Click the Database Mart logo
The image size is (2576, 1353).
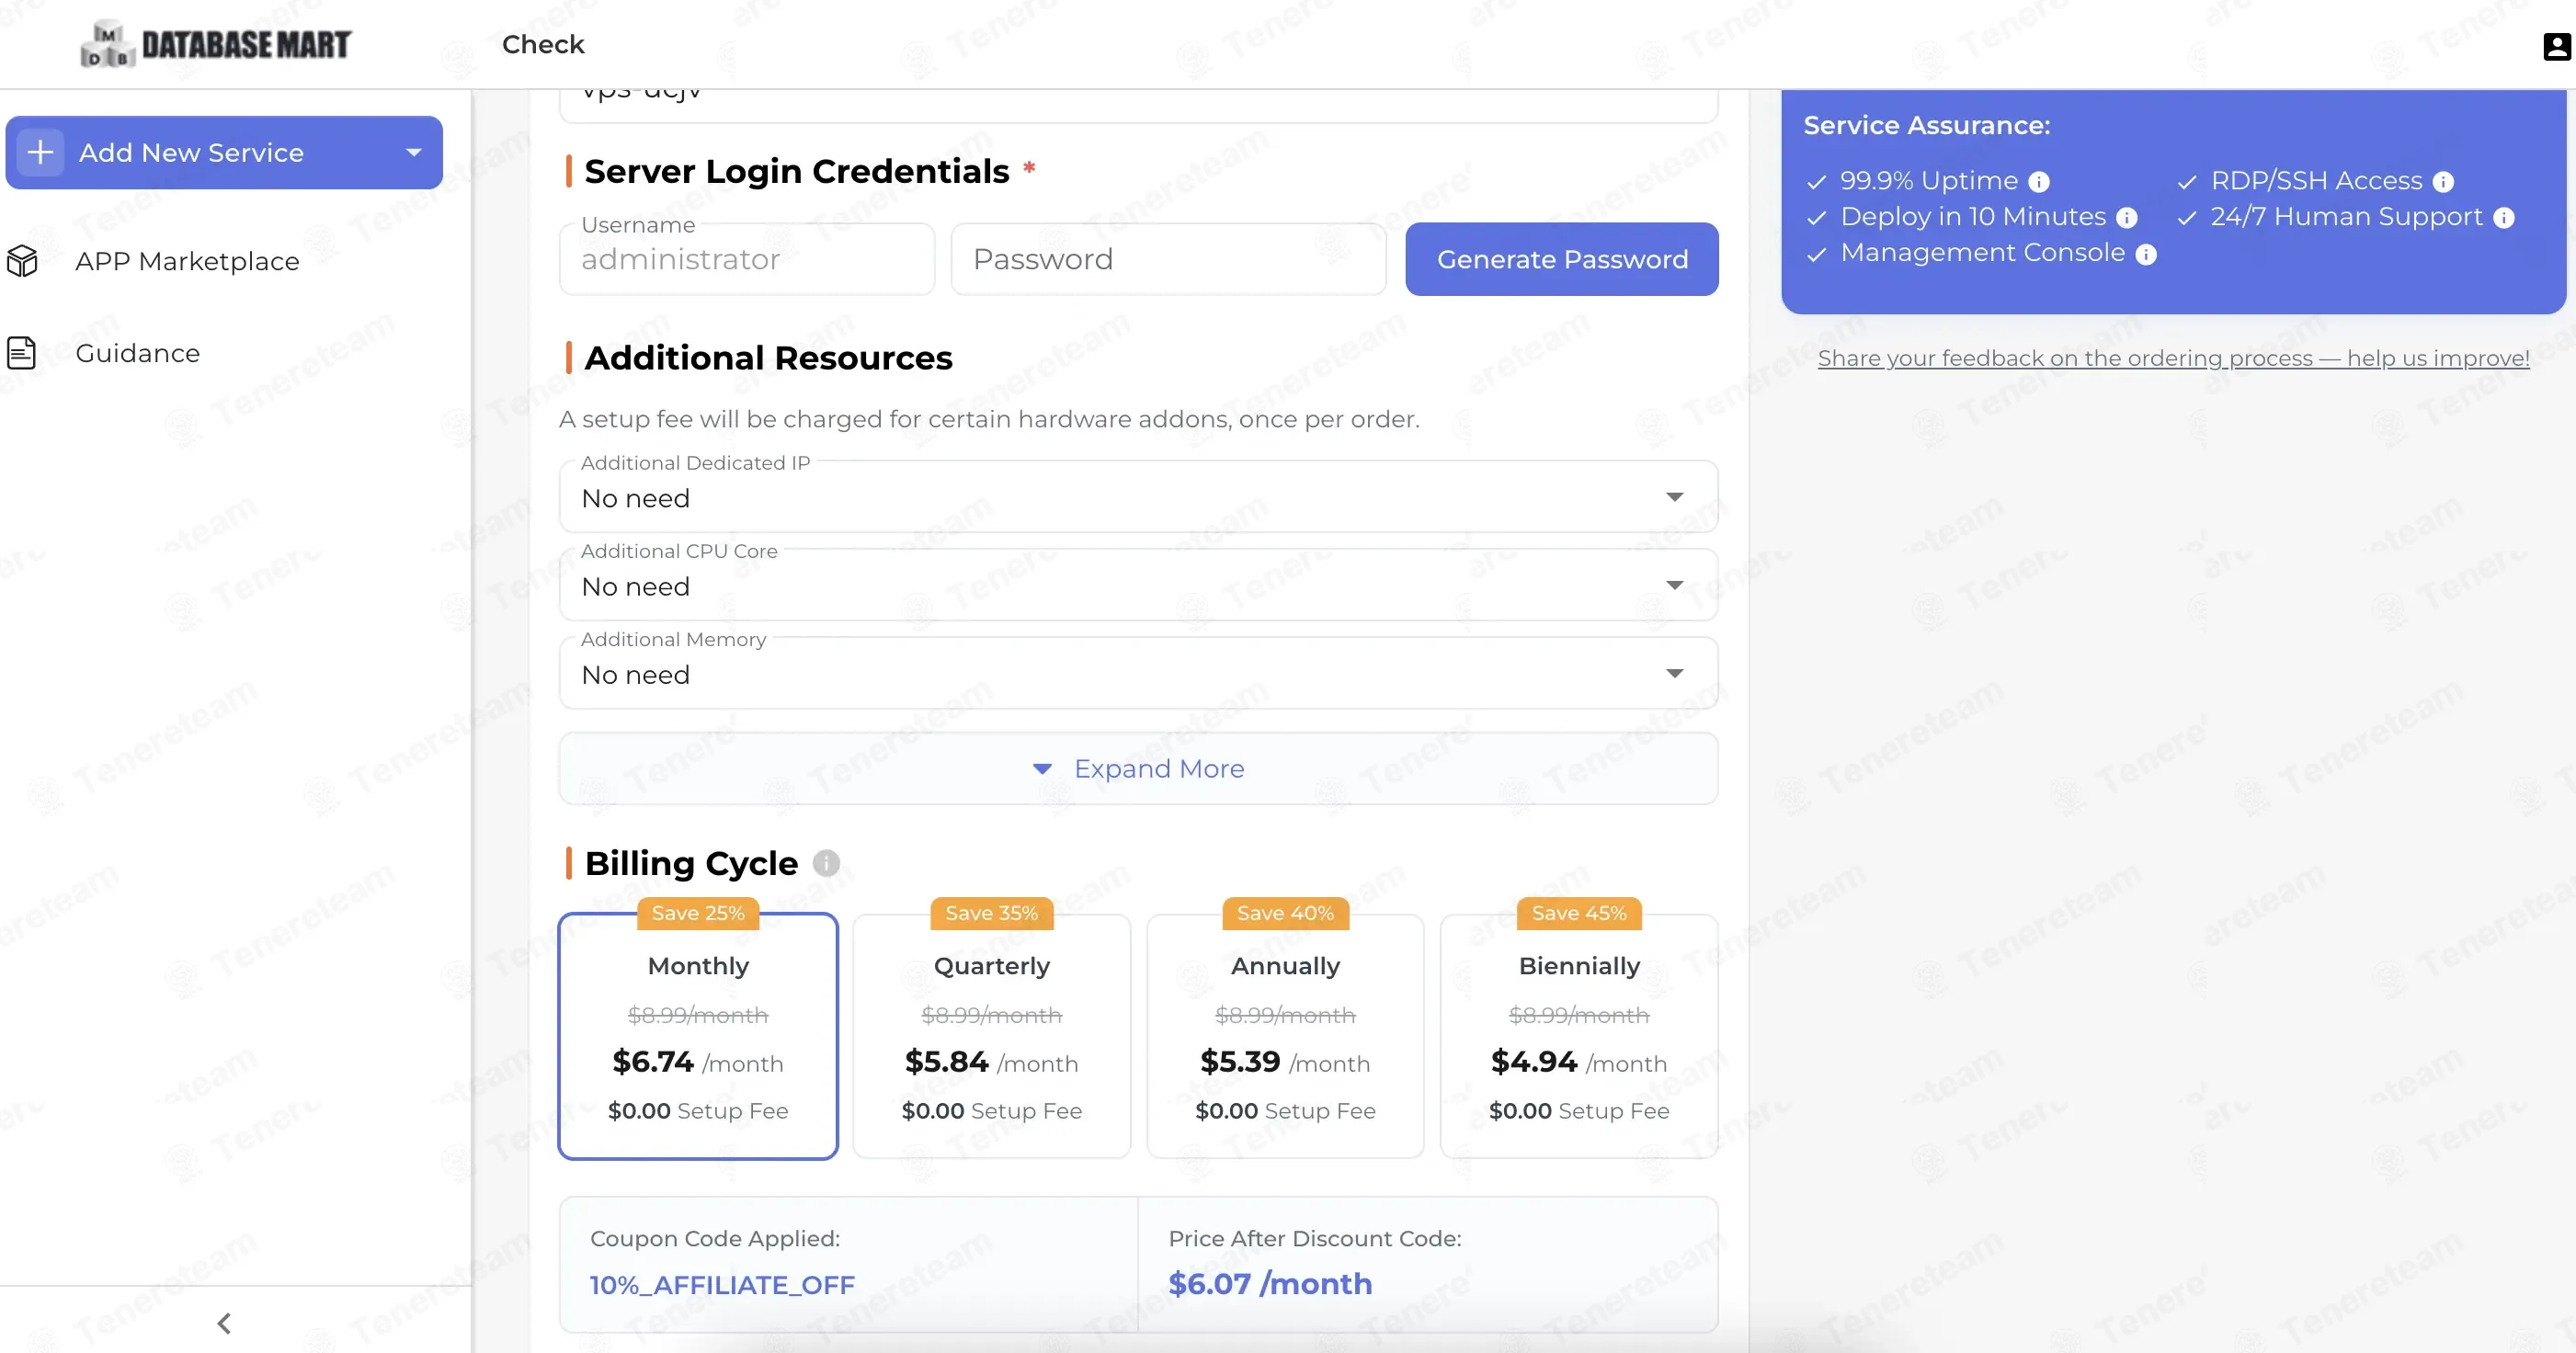[216, 44]
